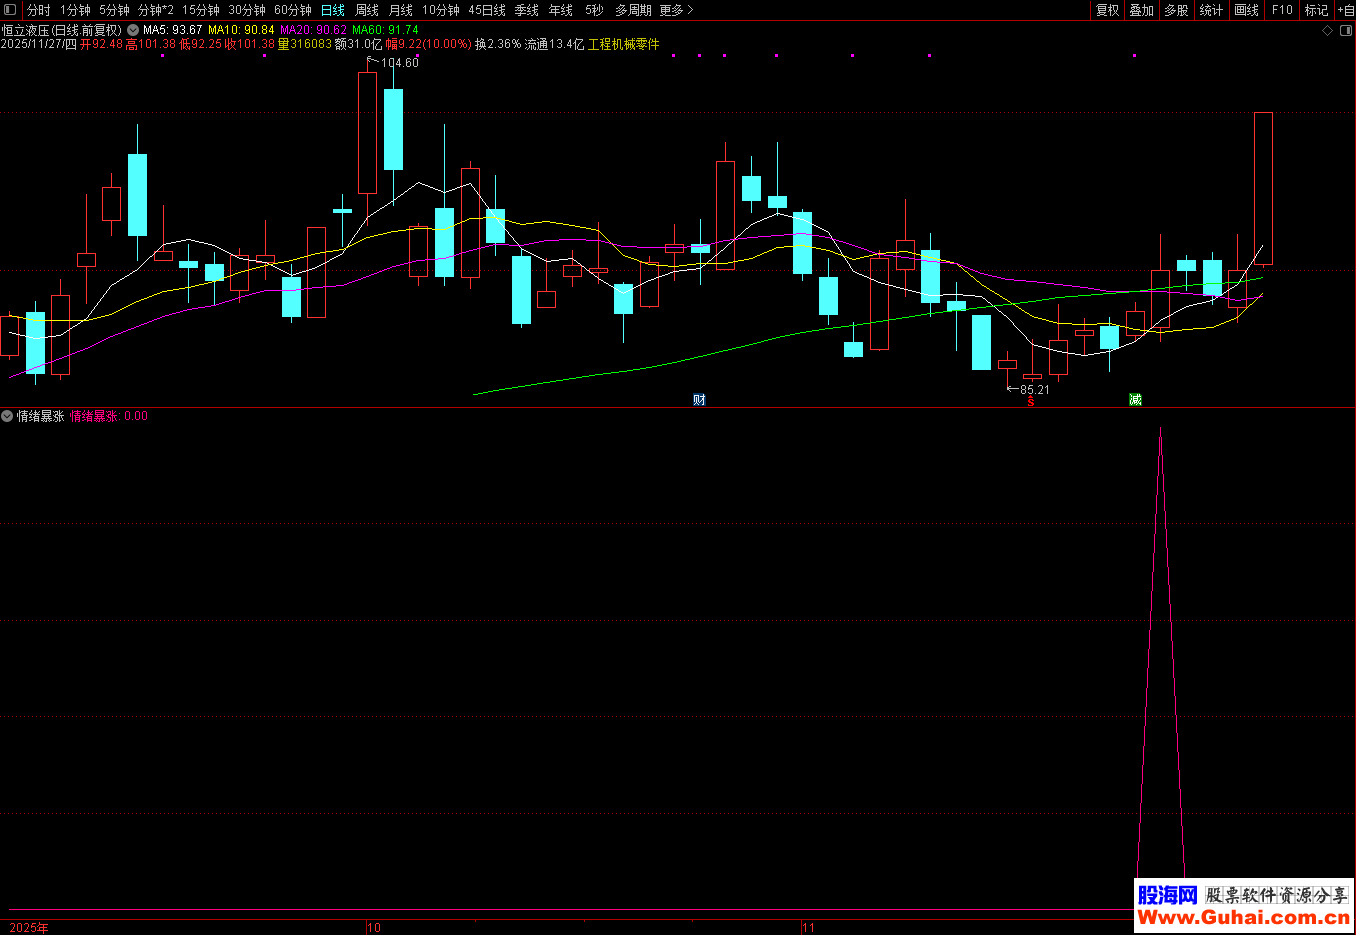
Task: Open the 画线 drawing tools
Action: [x=1246, y=10]
